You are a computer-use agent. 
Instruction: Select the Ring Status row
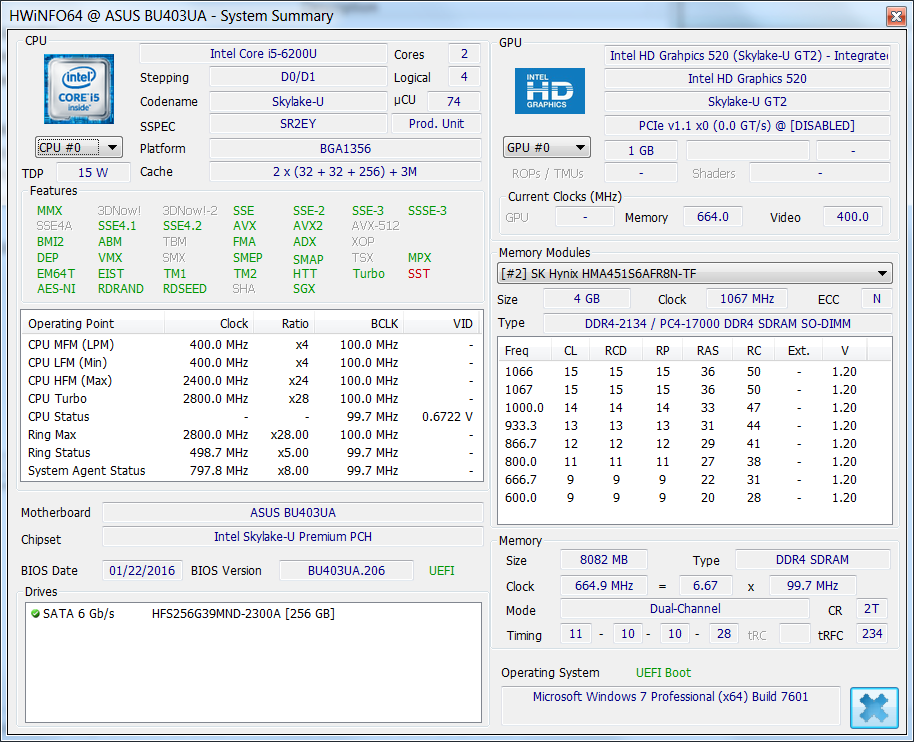tap(252, 453)
